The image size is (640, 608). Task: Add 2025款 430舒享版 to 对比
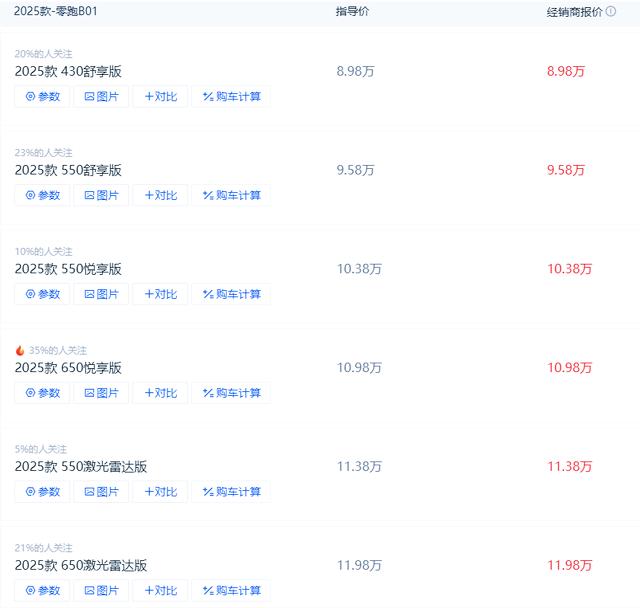pos(160,96)
